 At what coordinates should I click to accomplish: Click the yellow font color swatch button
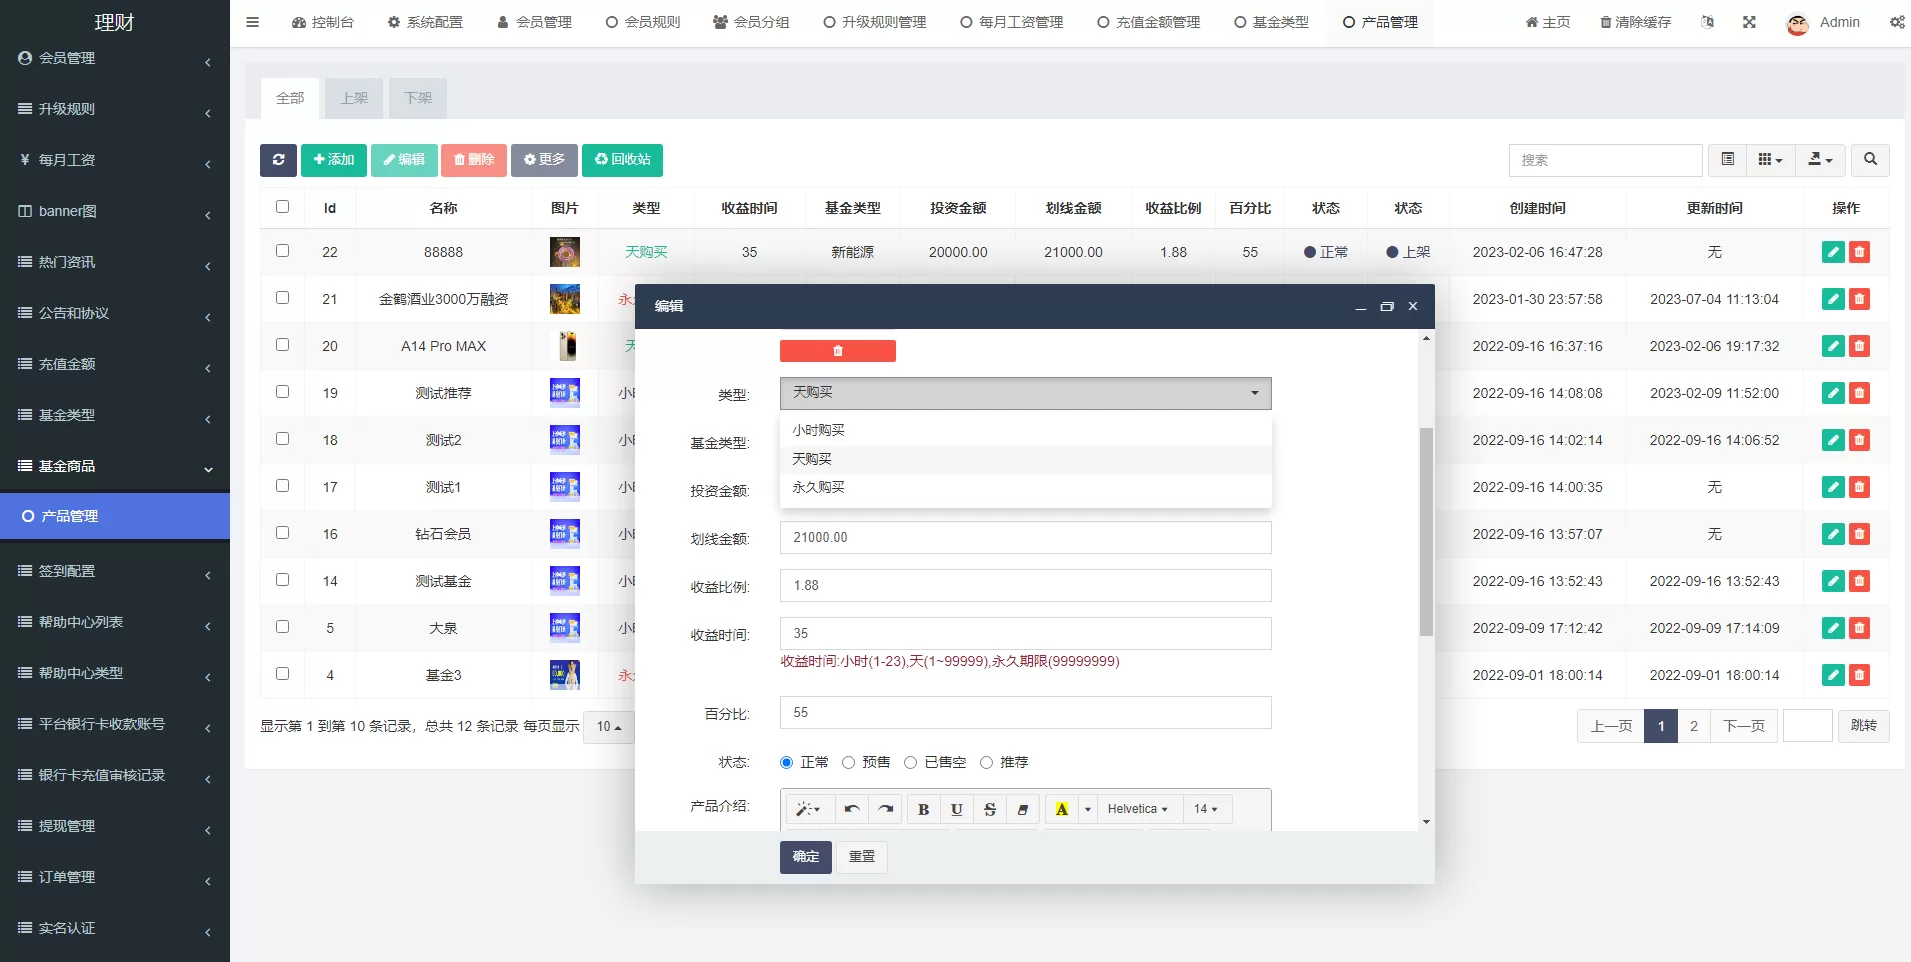(x=1061, y=809)
